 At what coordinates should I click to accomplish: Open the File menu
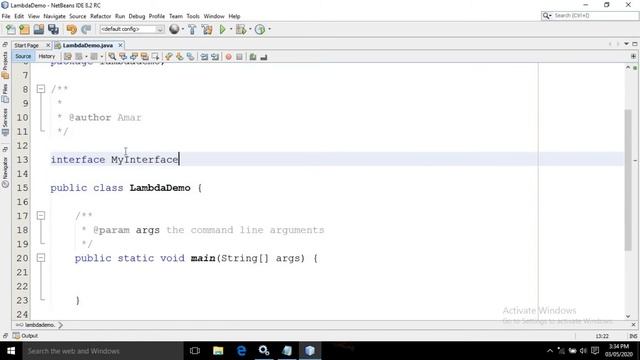(6, 16)
